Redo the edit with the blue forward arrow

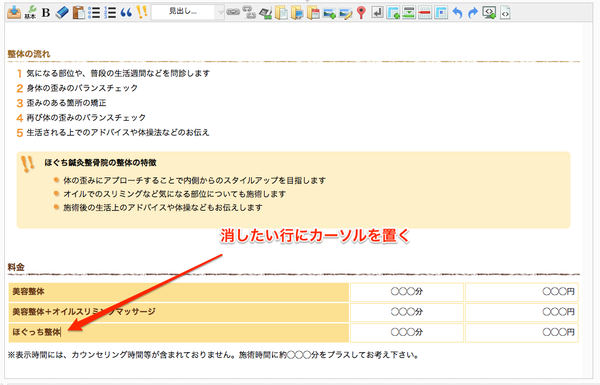[473, 13]
